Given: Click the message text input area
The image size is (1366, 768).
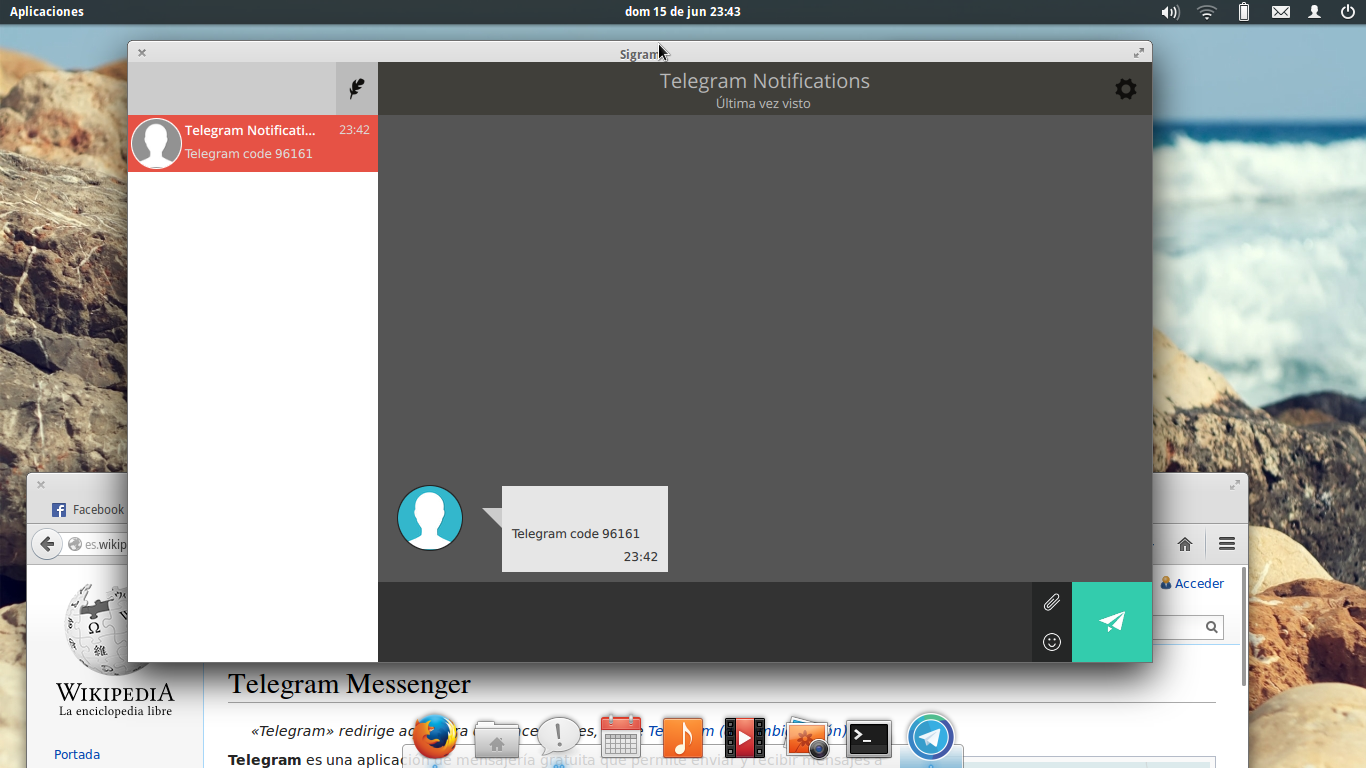Looking at the screenshot, I should click(x=705, y=622).
